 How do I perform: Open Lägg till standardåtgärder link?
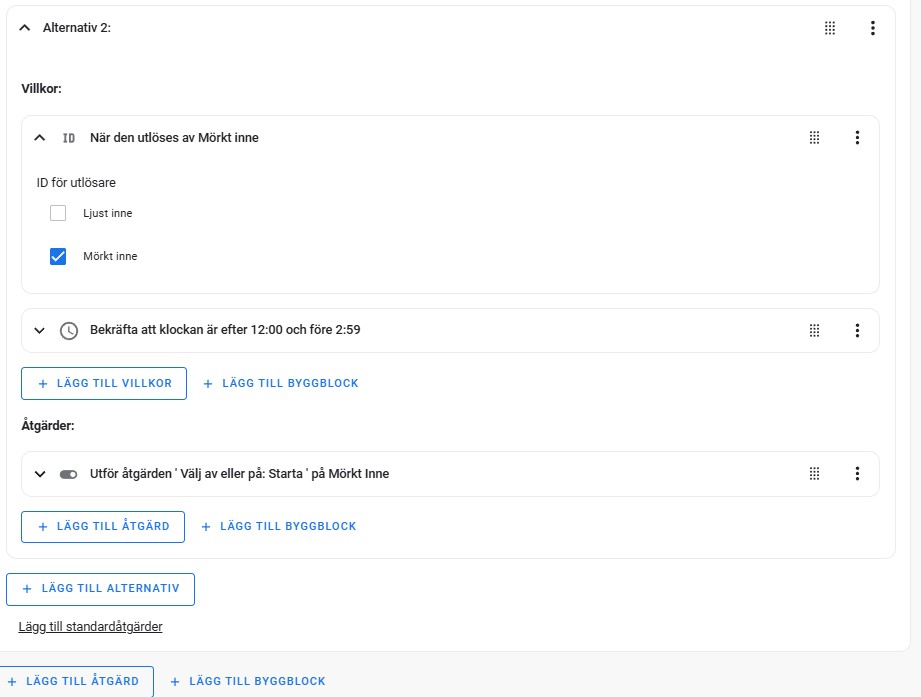pos(90,627)
